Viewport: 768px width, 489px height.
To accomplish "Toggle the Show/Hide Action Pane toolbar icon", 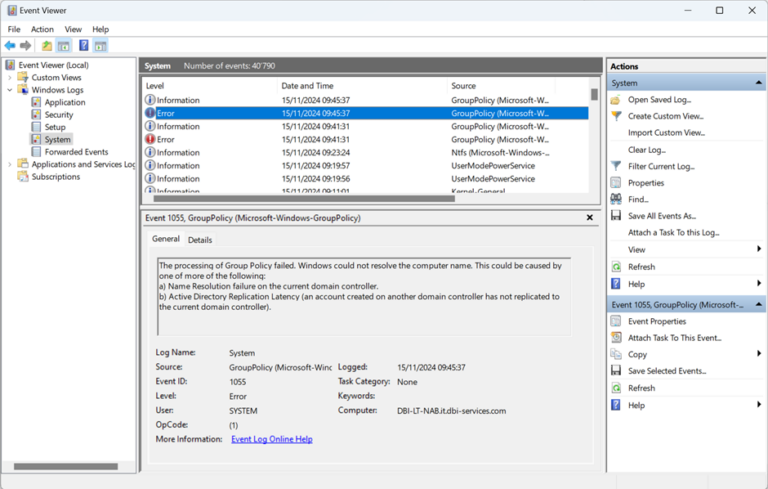I will (101, 46).
